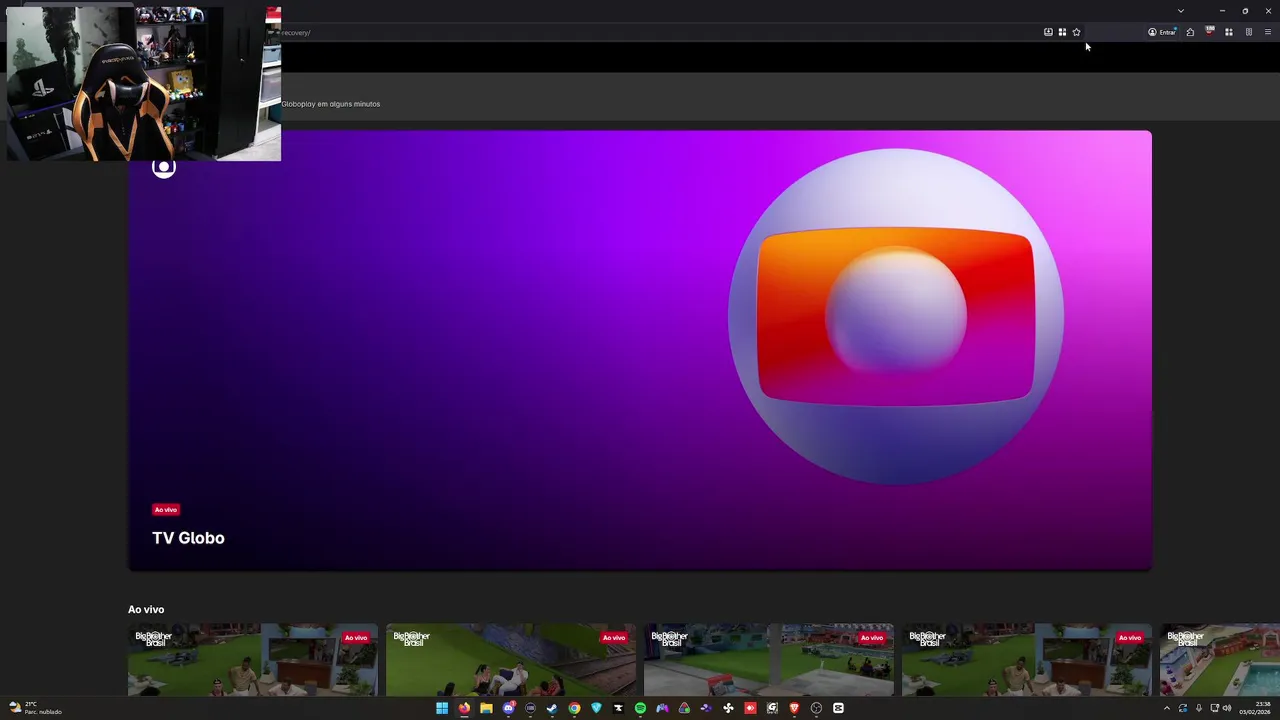This screenshot has width=1280, height=720.
Task: Open the third Big Brother Brasil live thumbnail
Action: pos(769,660)
